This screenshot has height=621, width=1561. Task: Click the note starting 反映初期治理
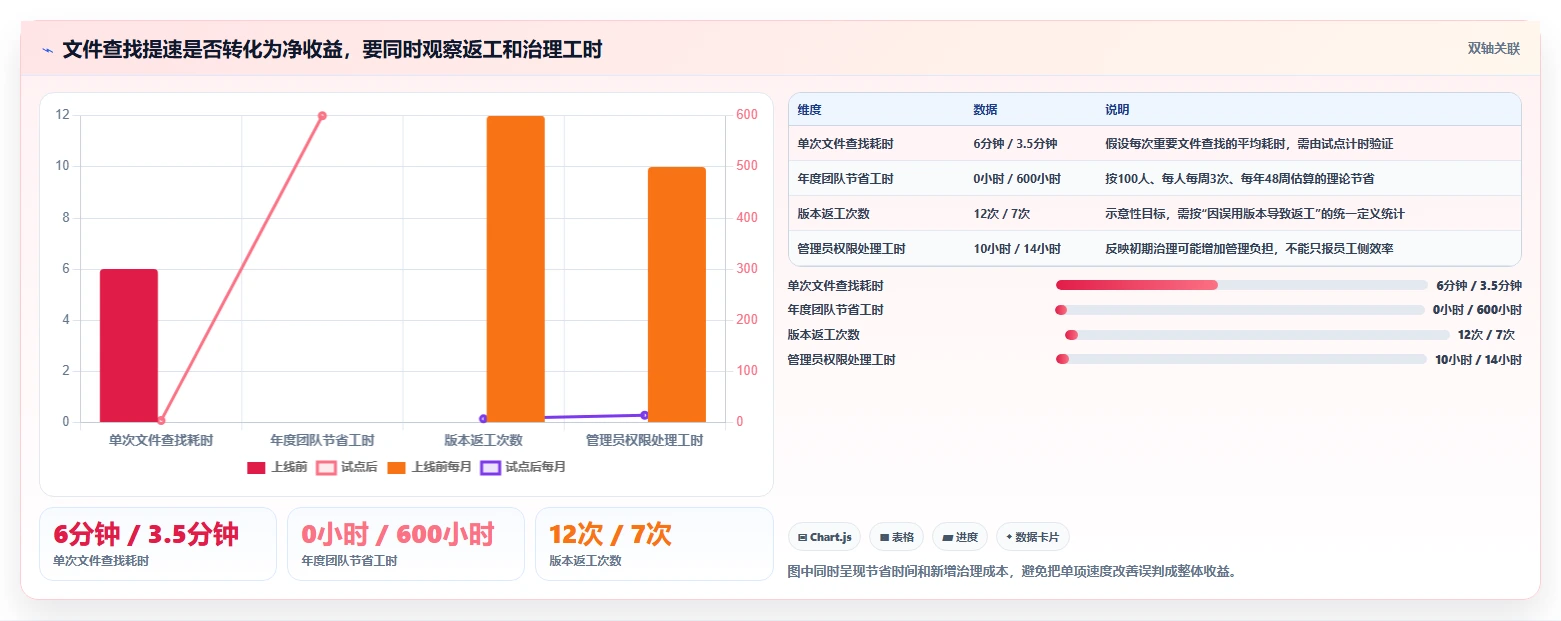(x=1250, y=249)
